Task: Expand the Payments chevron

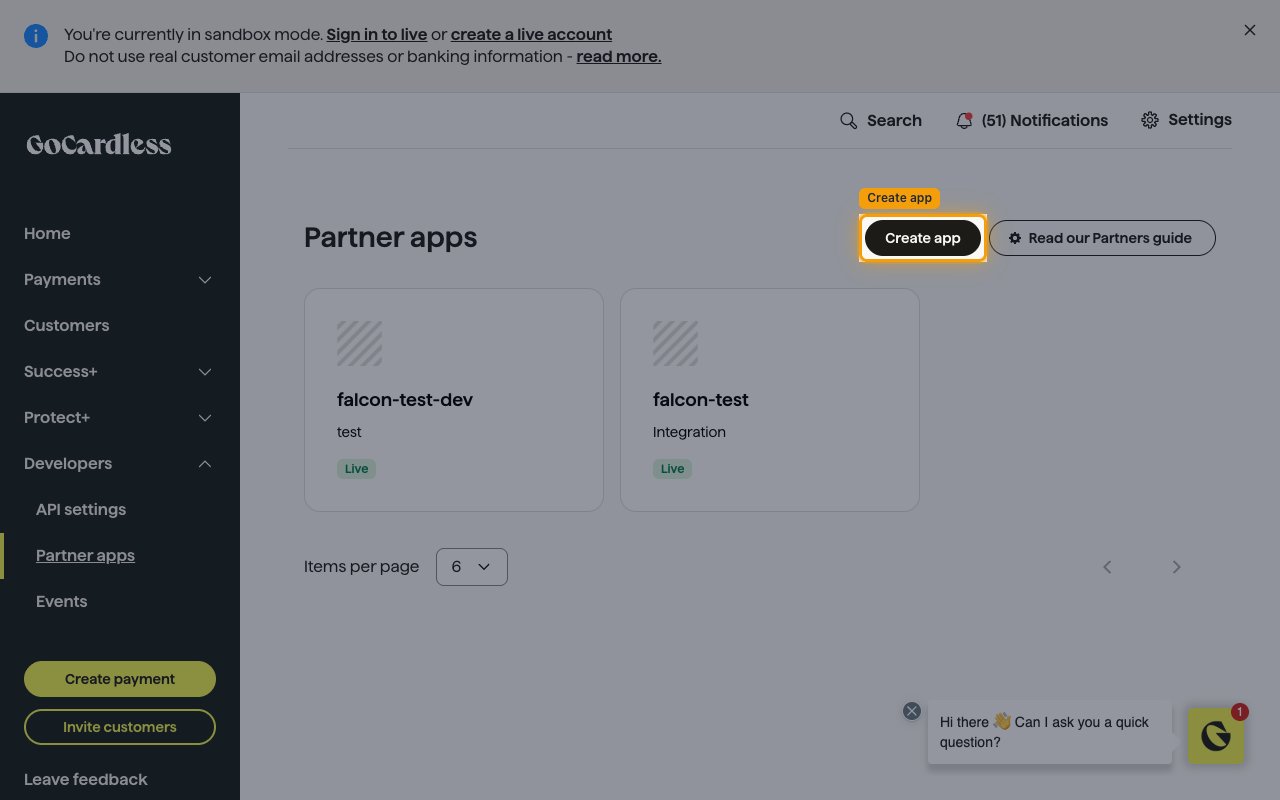Action: (x=205, y=280)
